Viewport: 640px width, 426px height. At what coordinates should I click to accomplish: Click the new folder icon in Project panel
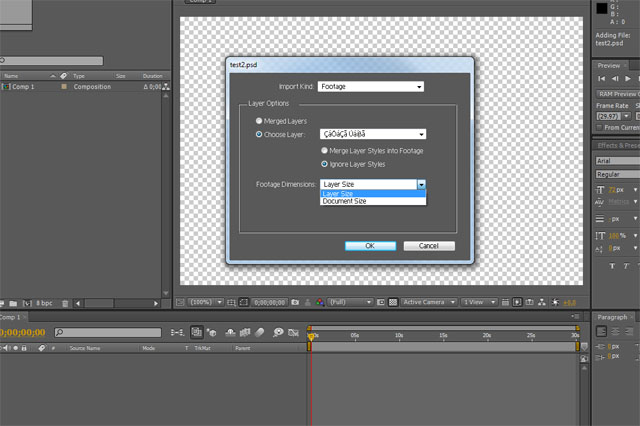[x=13, y=303]
